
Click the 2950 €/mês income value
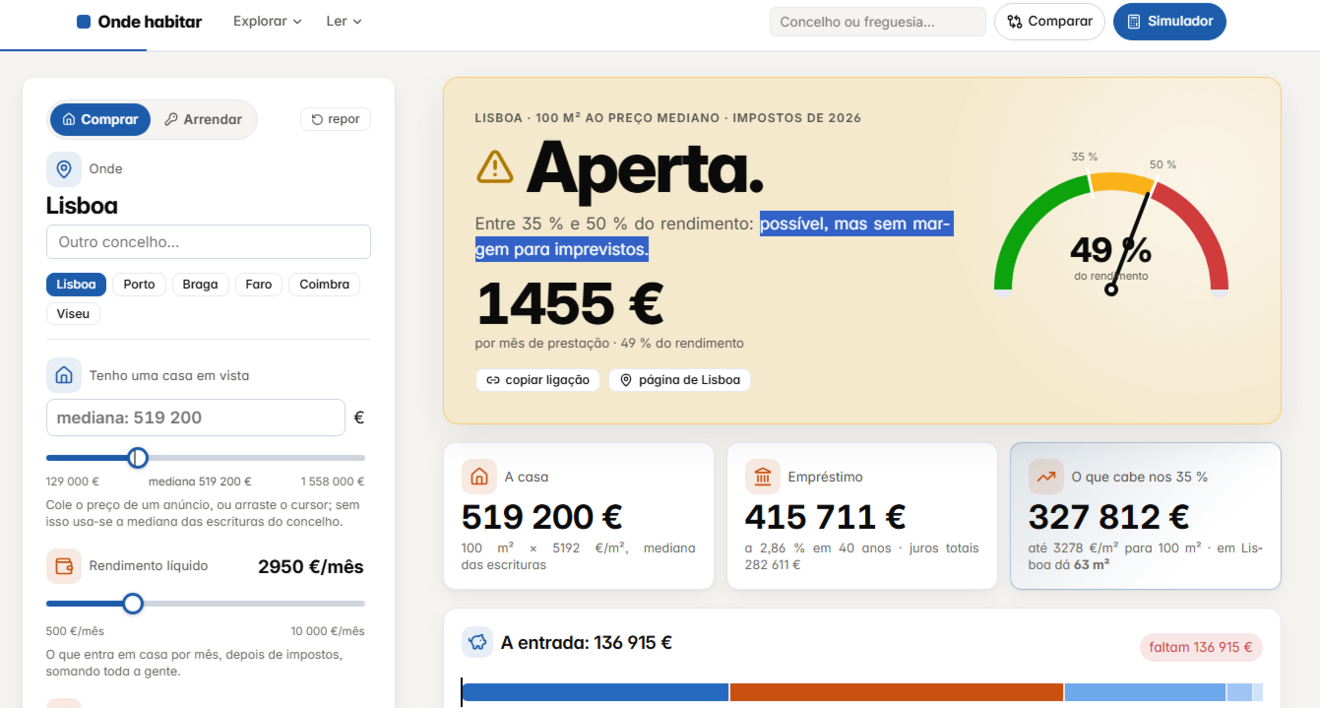click(x=311, y=567)
